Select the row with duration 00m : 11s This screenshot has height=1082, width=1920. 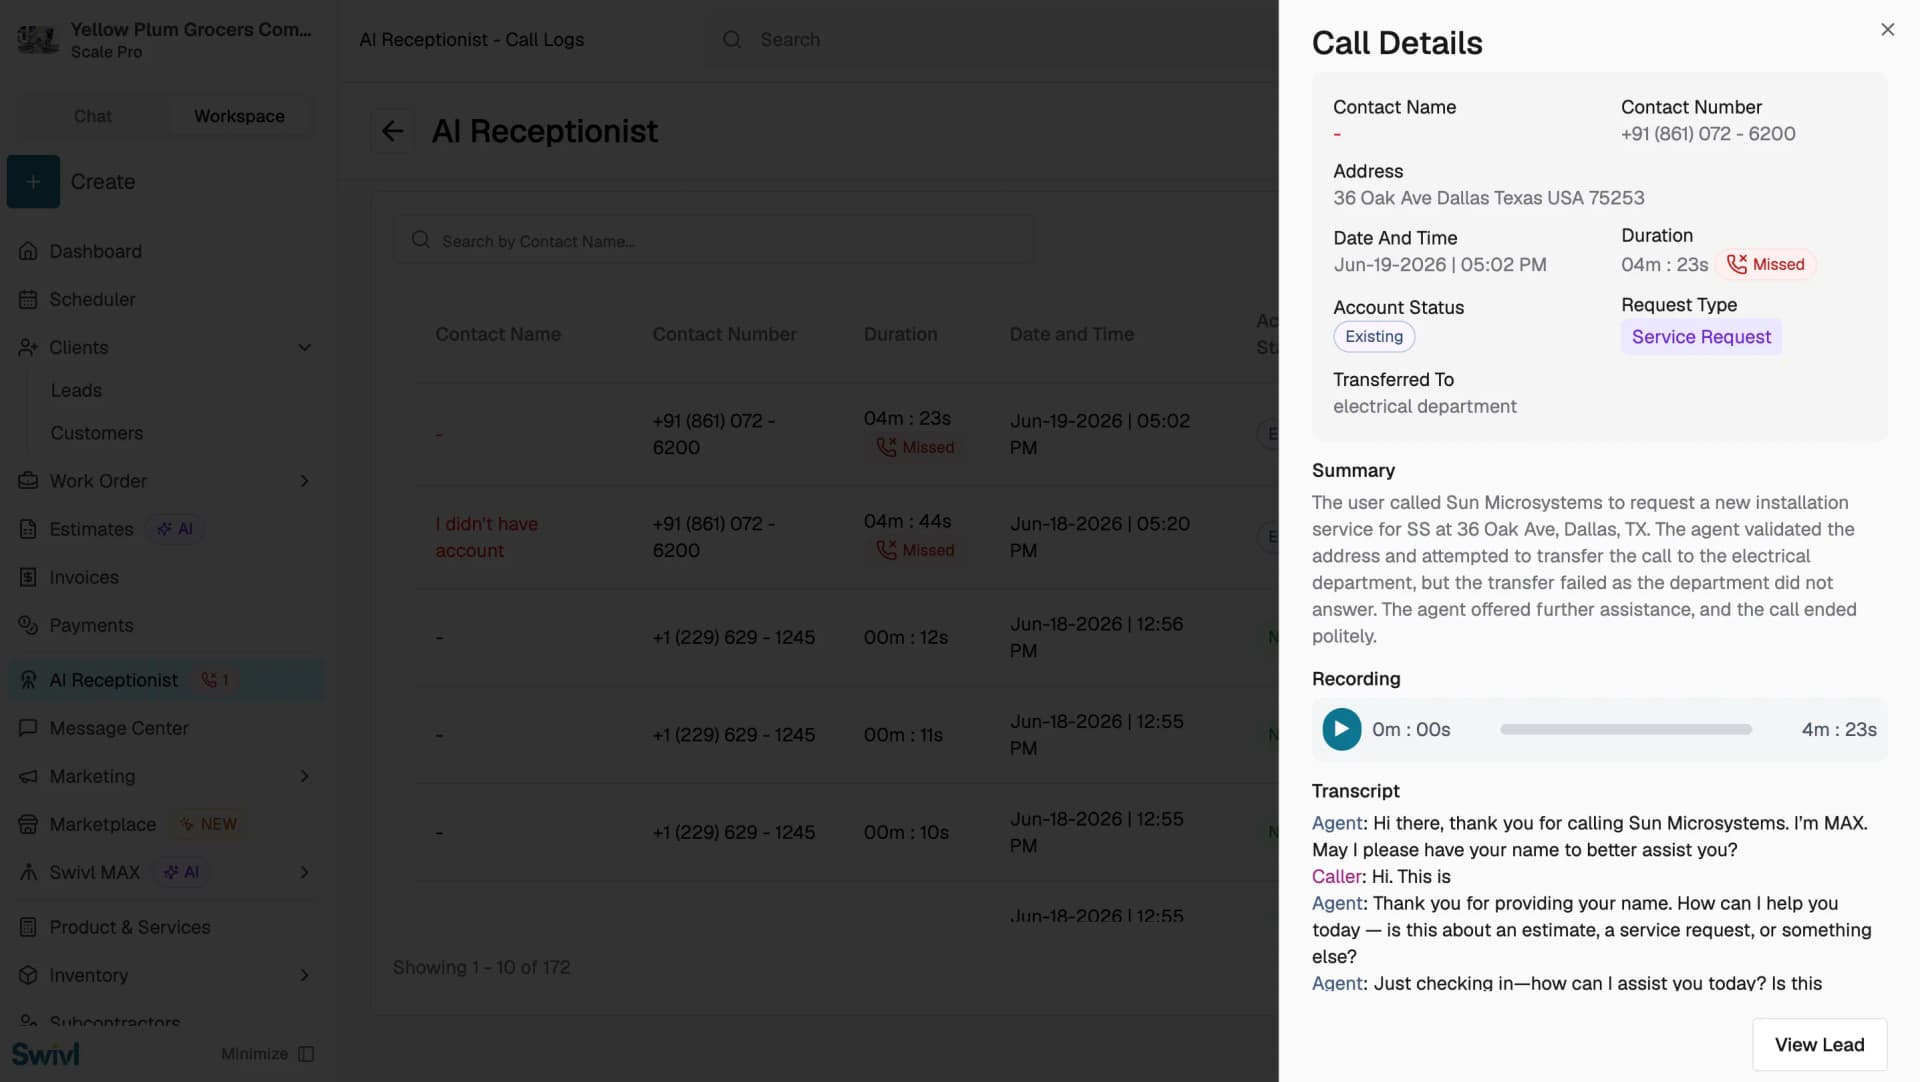coord(846,735)
